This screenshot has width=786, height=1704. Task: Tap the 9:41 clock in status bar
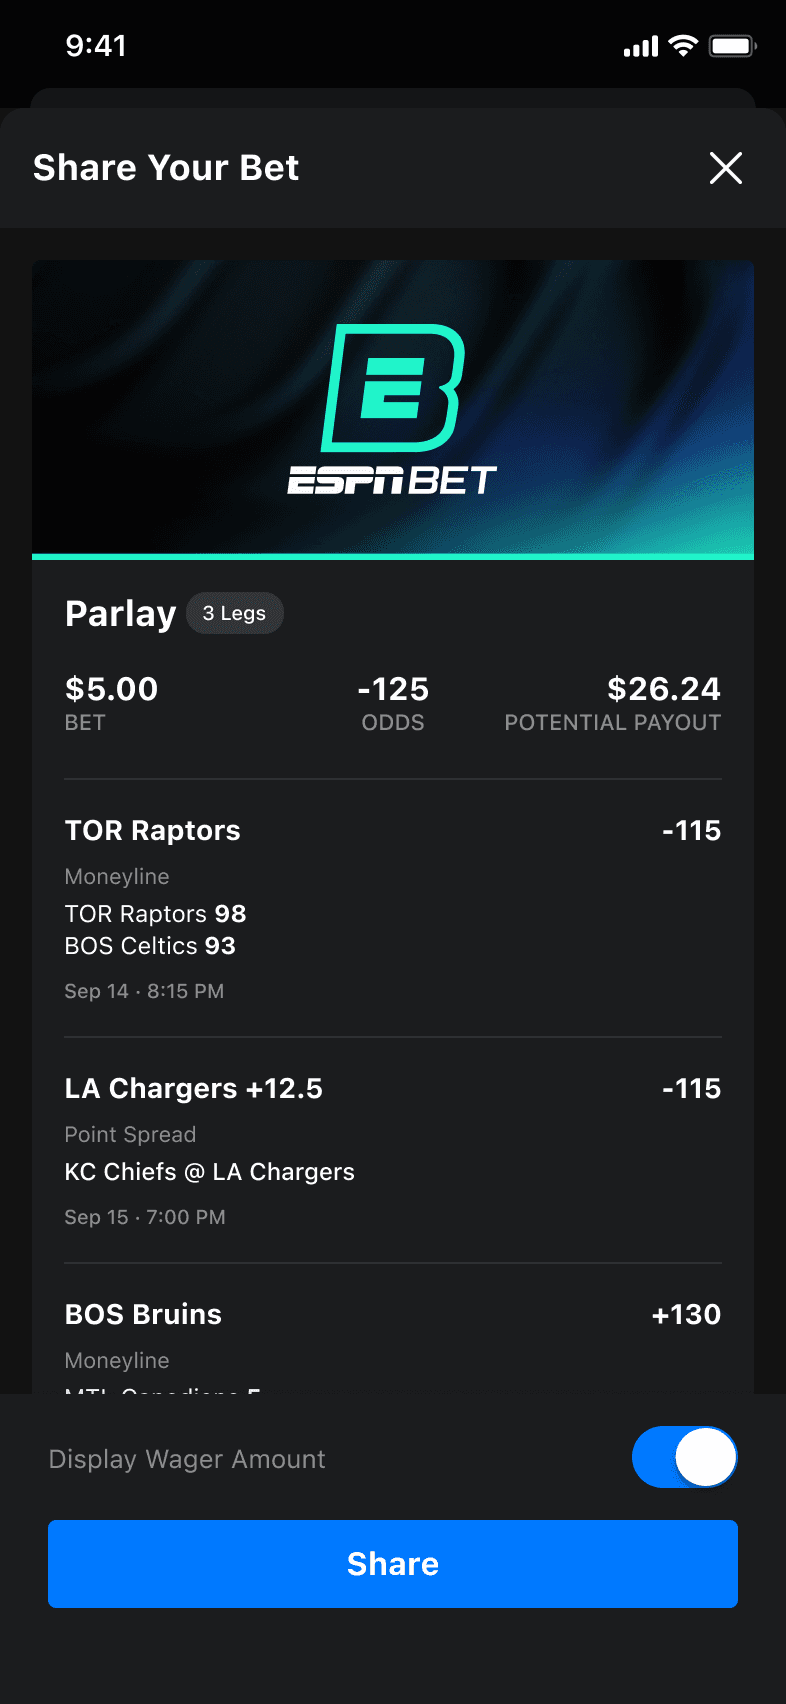click(96, 46)
